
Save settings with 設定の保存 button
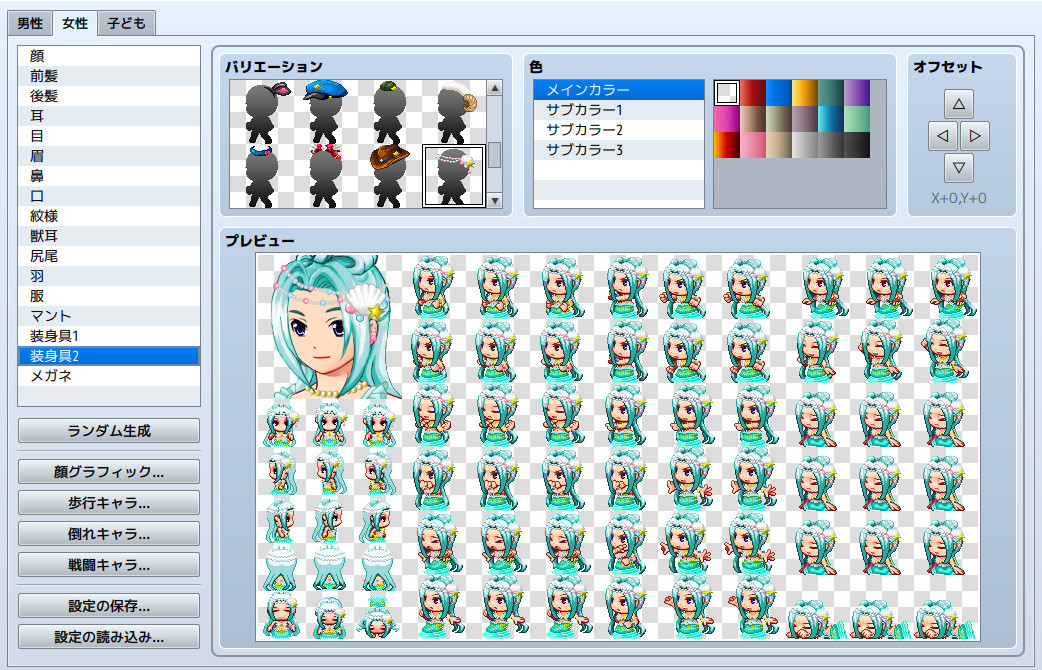(x=108, y=605)
